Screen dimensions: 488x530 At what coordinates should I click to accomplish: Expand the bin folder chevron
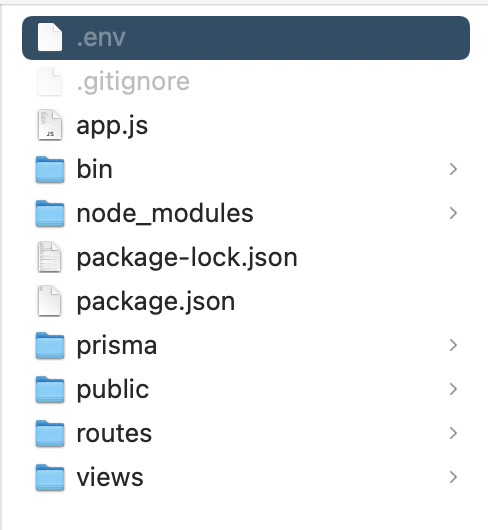coord(453,169)
